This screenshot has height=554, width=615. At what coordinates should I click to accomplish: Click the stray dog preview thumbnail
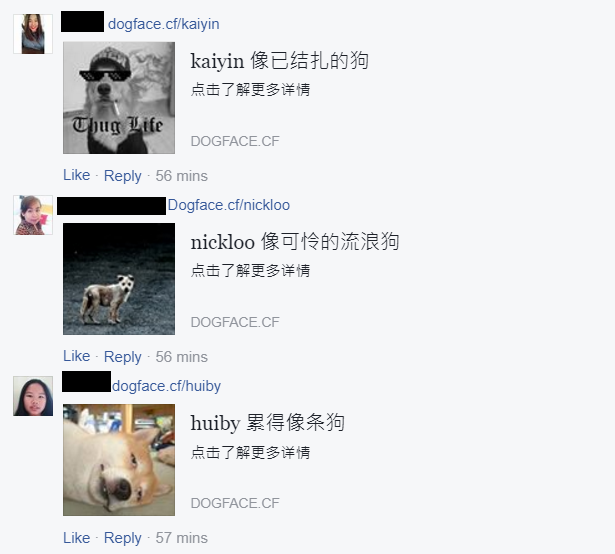119,279
